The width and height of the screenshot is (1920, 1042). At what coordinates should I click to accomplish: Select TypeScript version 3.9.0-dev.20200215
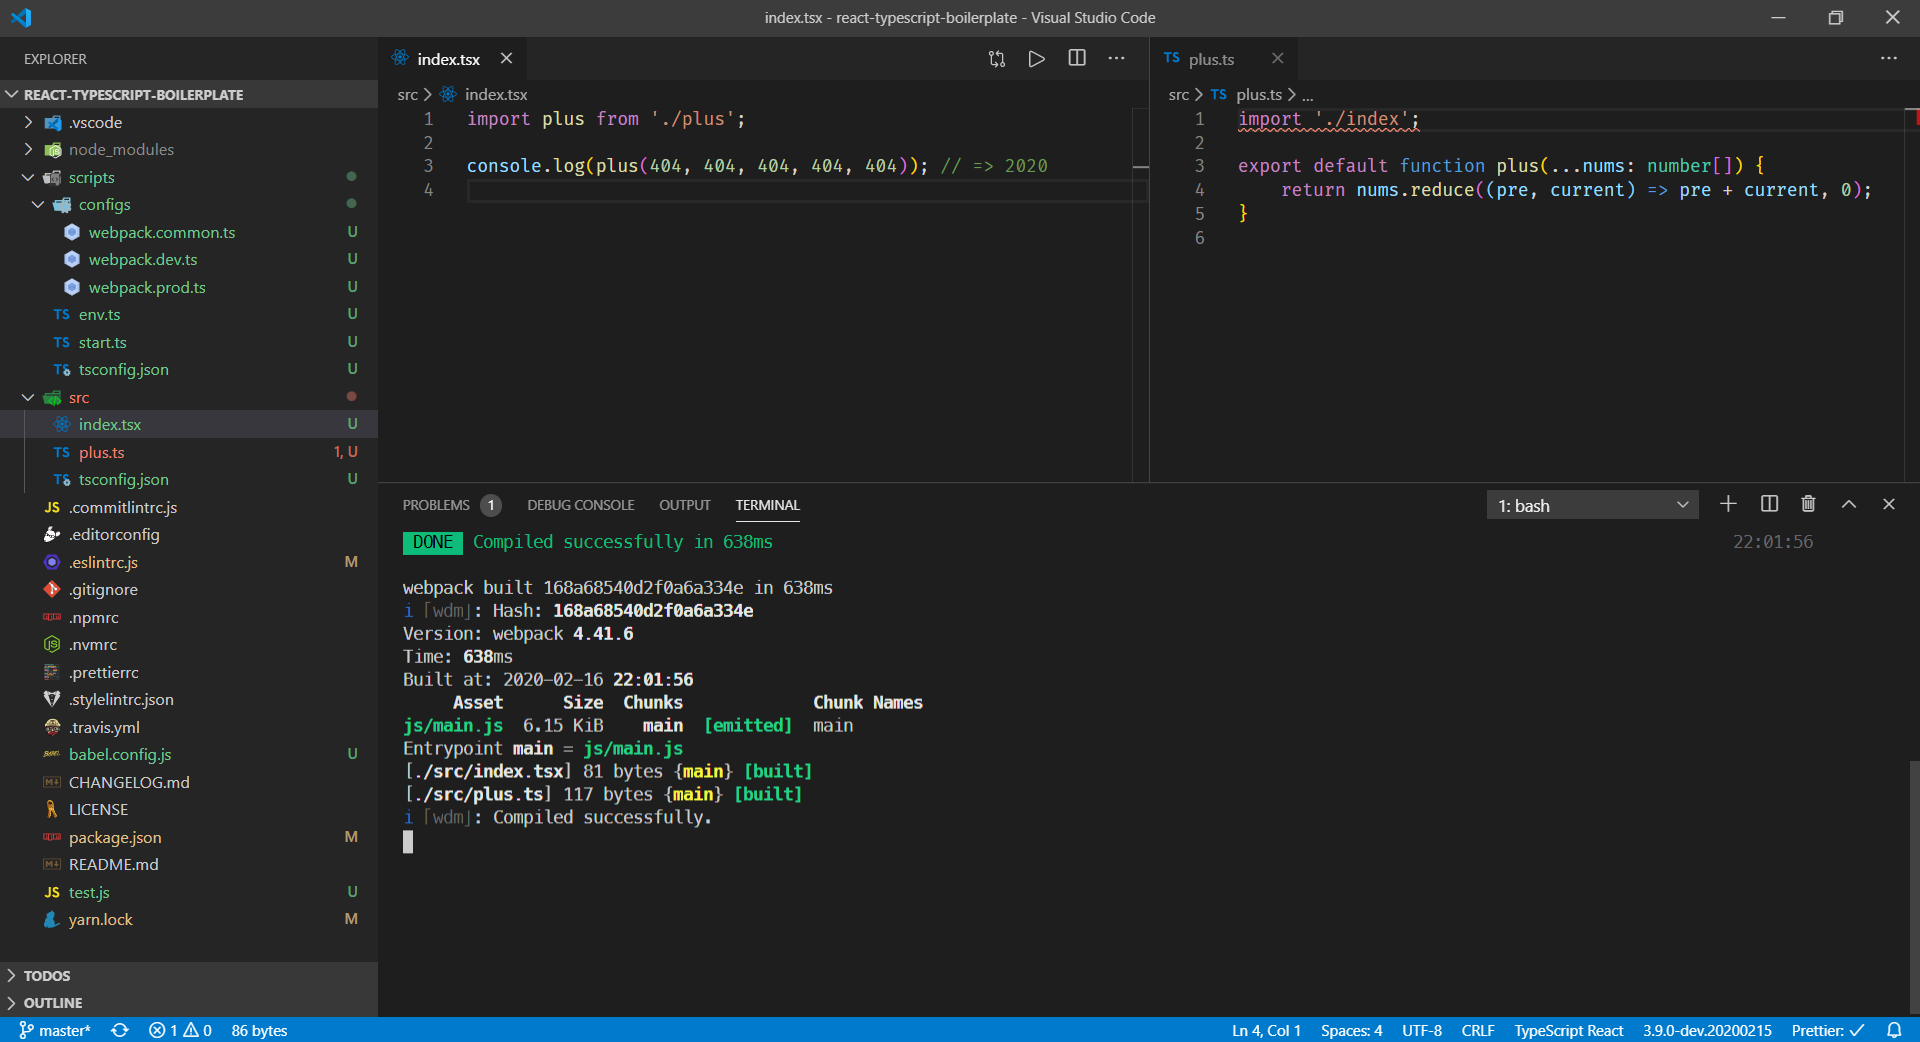coord(1707,1030)
